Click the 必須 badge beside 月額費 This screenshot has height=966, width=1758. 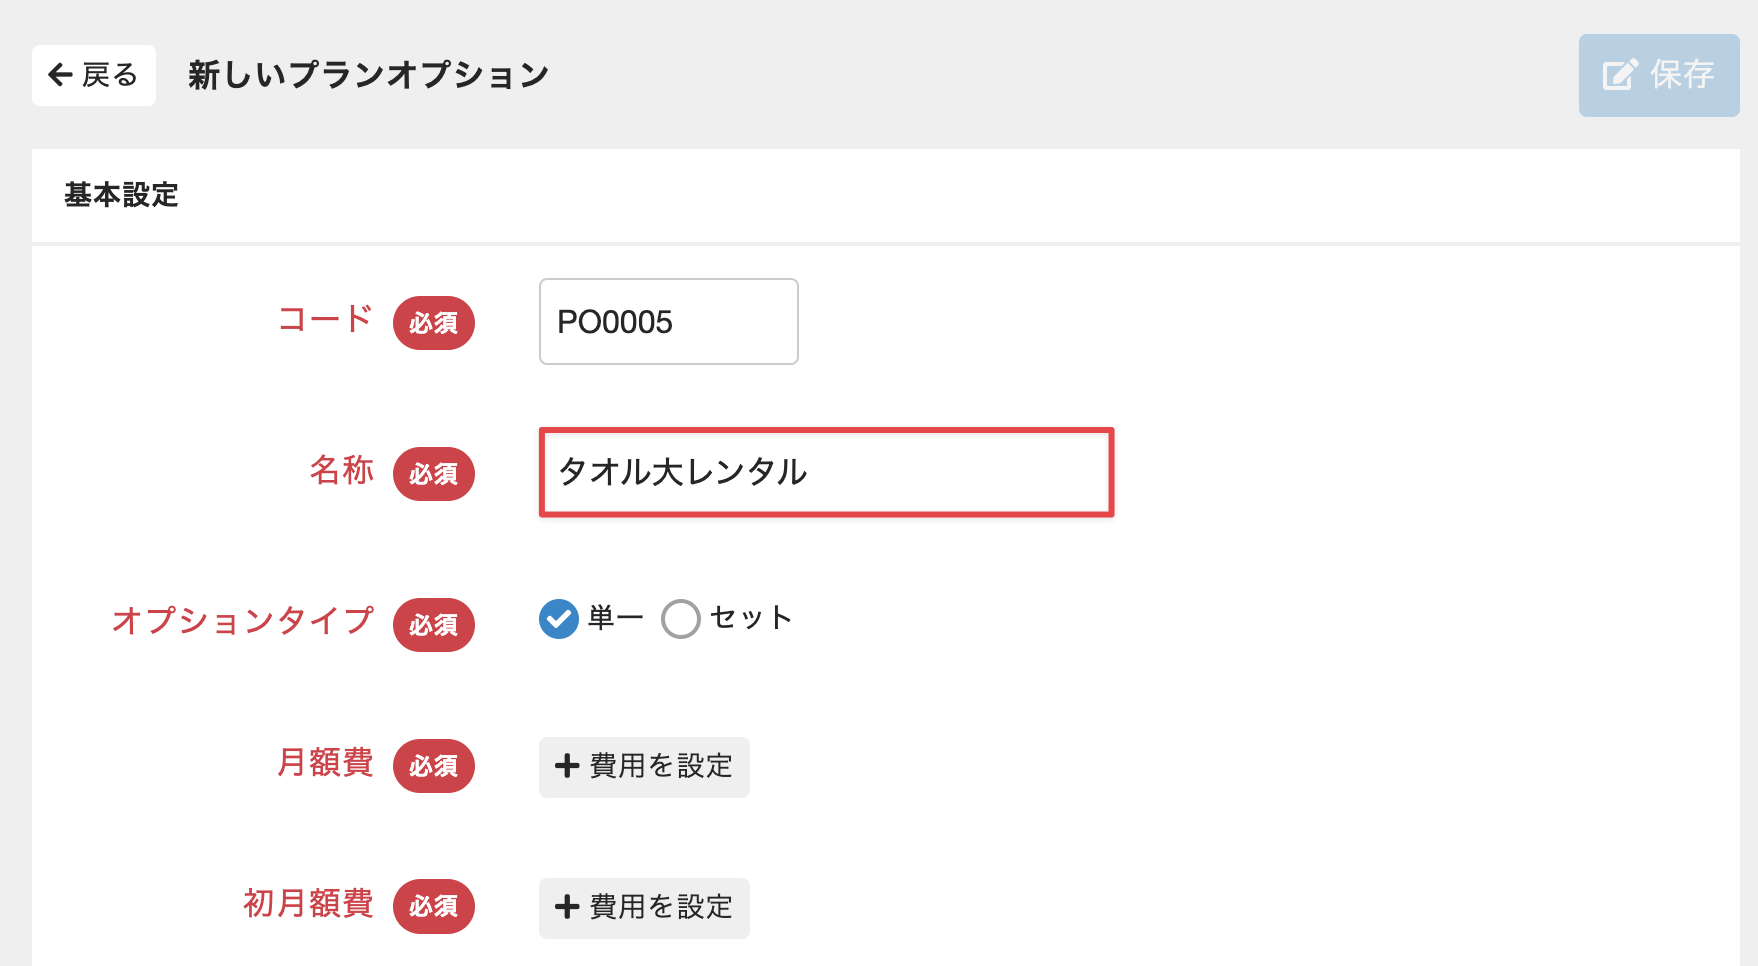[433, 766]
